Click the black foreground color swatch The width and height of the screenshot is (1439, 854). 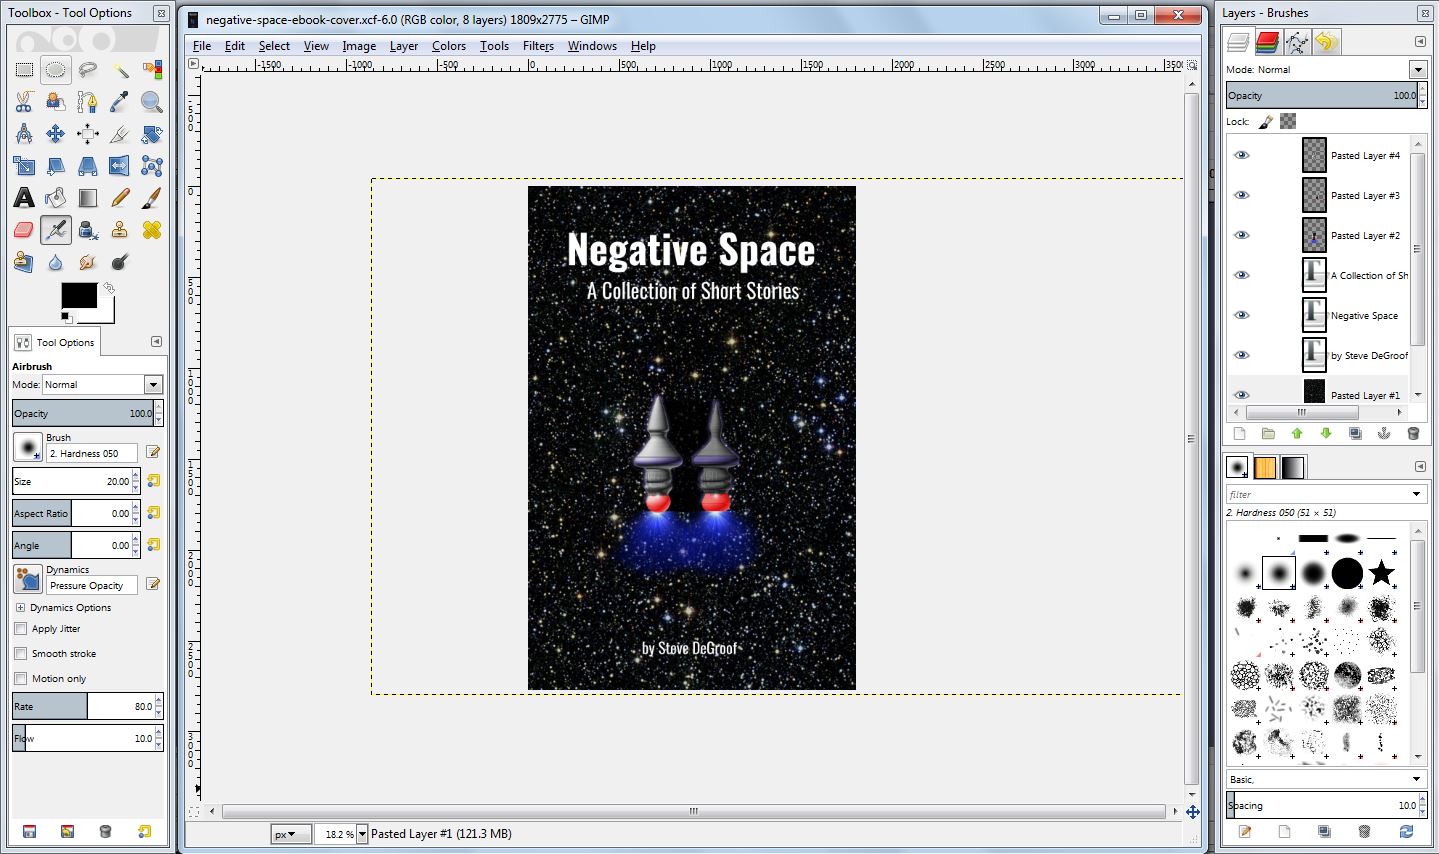pos(79,295)
